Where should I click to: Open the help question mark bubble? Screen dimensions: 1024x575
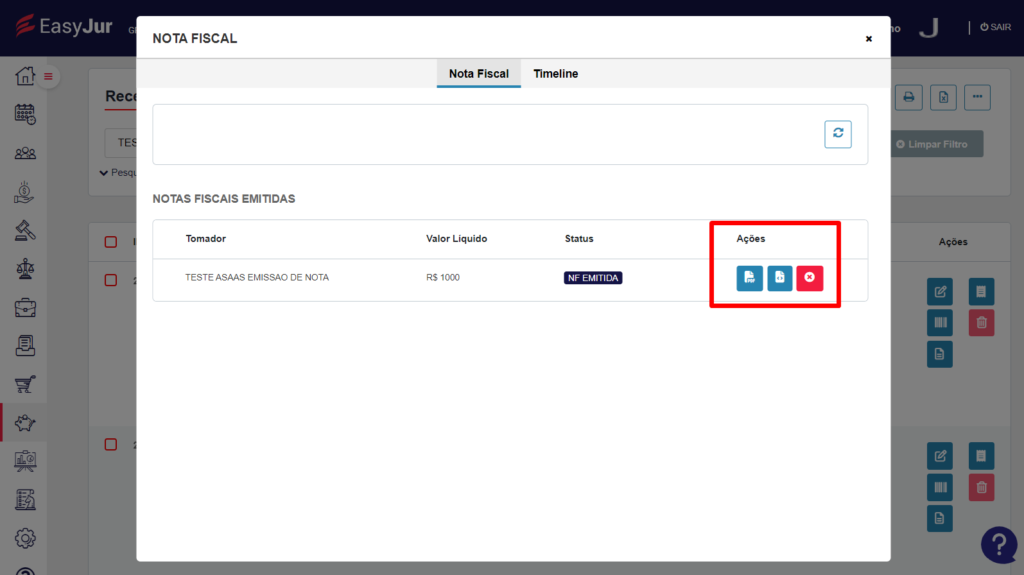pyautogui.click(x=999, y=544)
